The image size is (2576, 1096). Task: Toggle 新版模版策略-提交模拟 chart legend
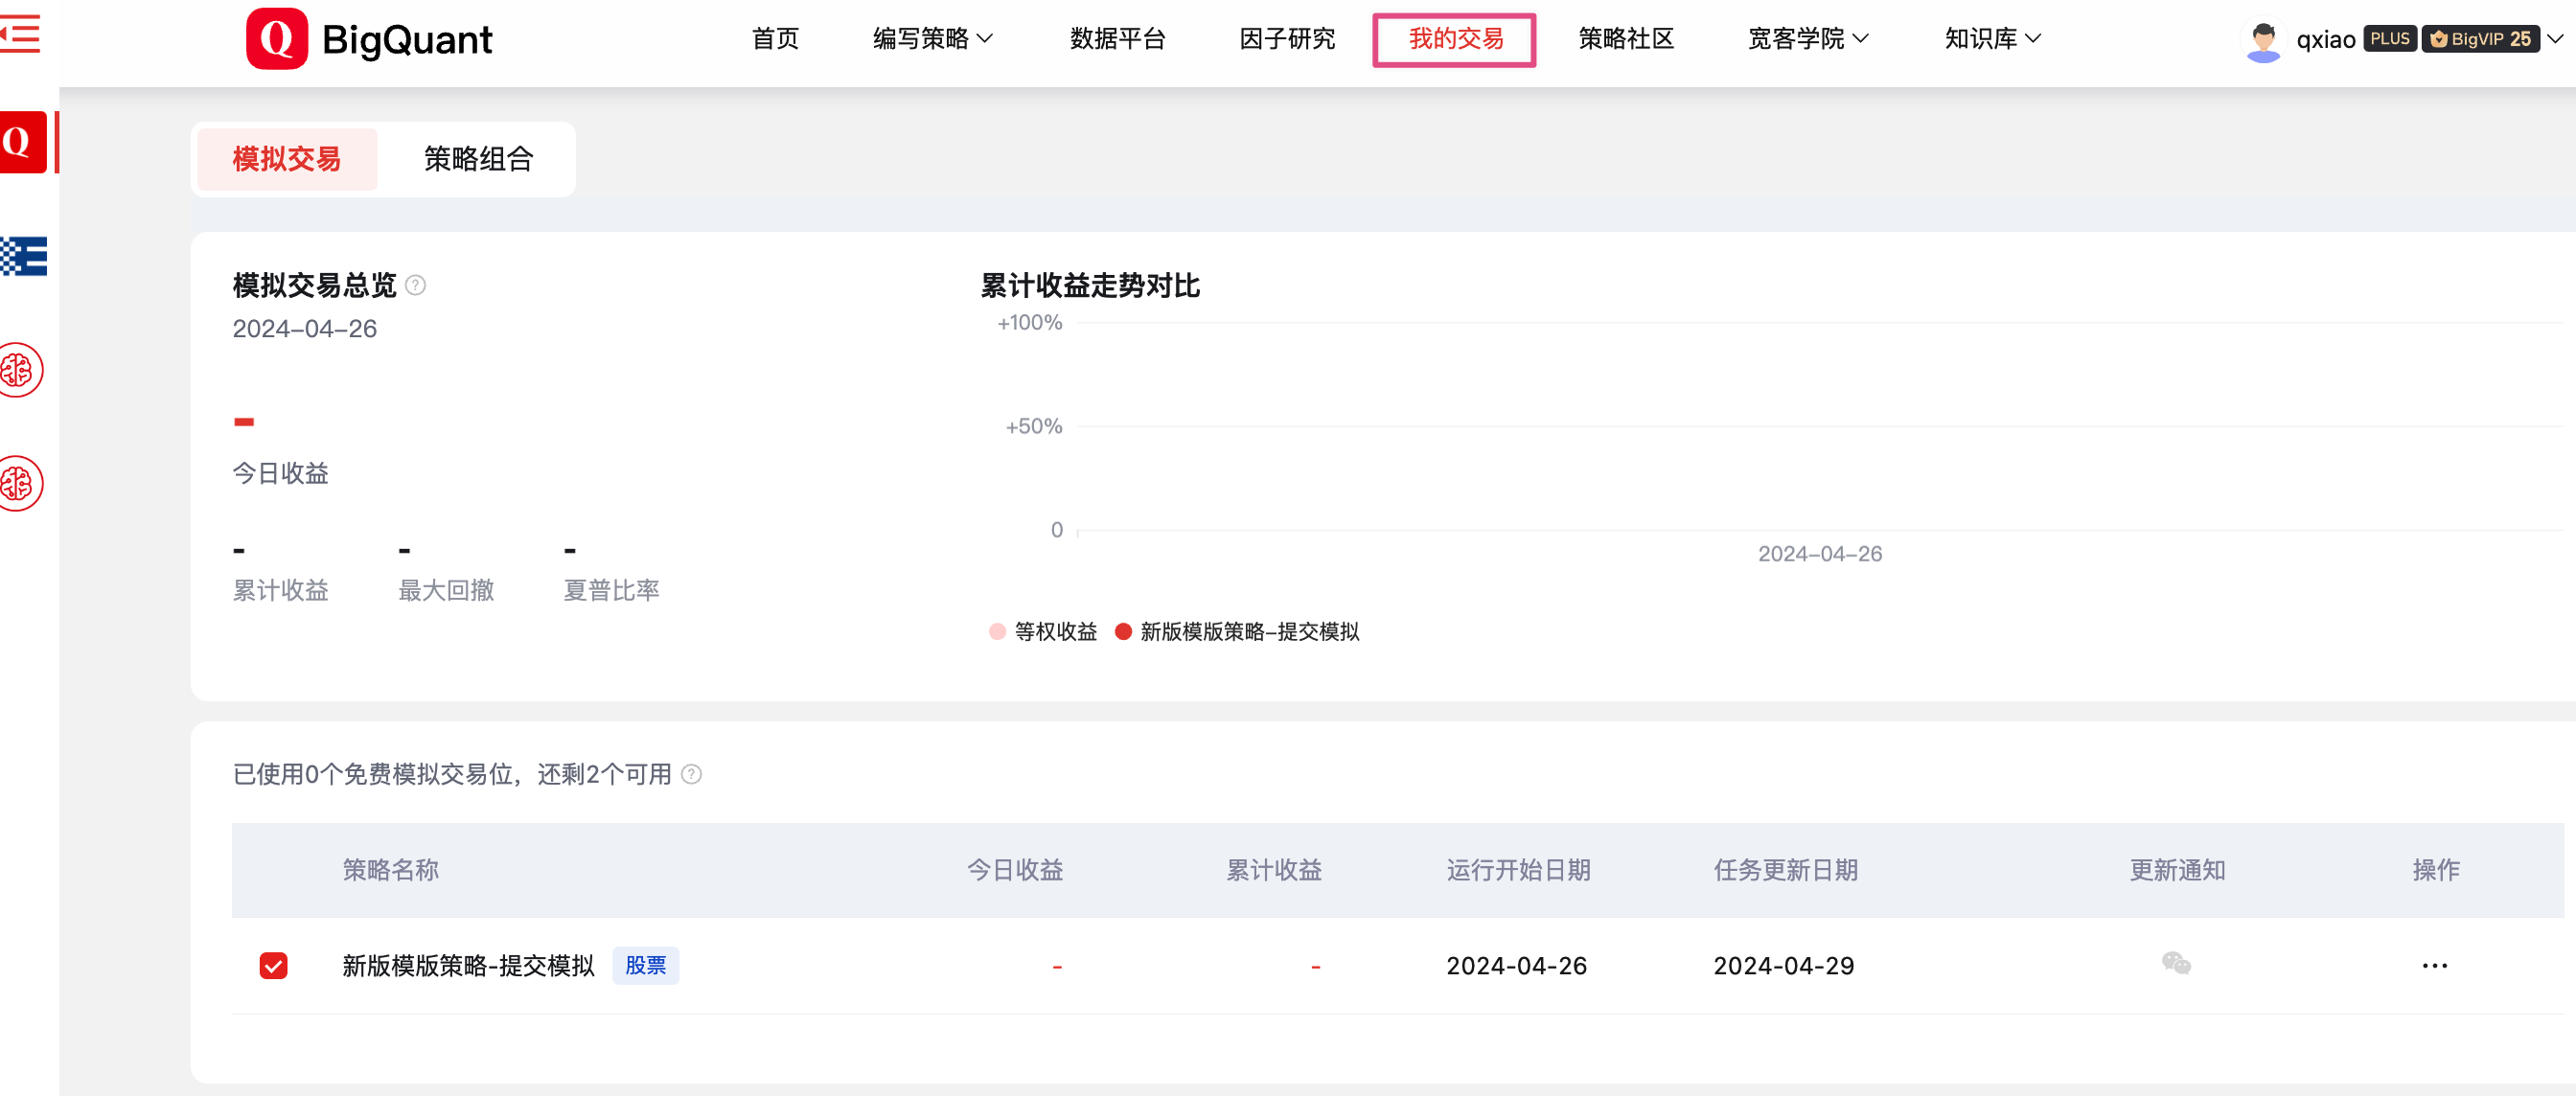[x=1237, y=632]
